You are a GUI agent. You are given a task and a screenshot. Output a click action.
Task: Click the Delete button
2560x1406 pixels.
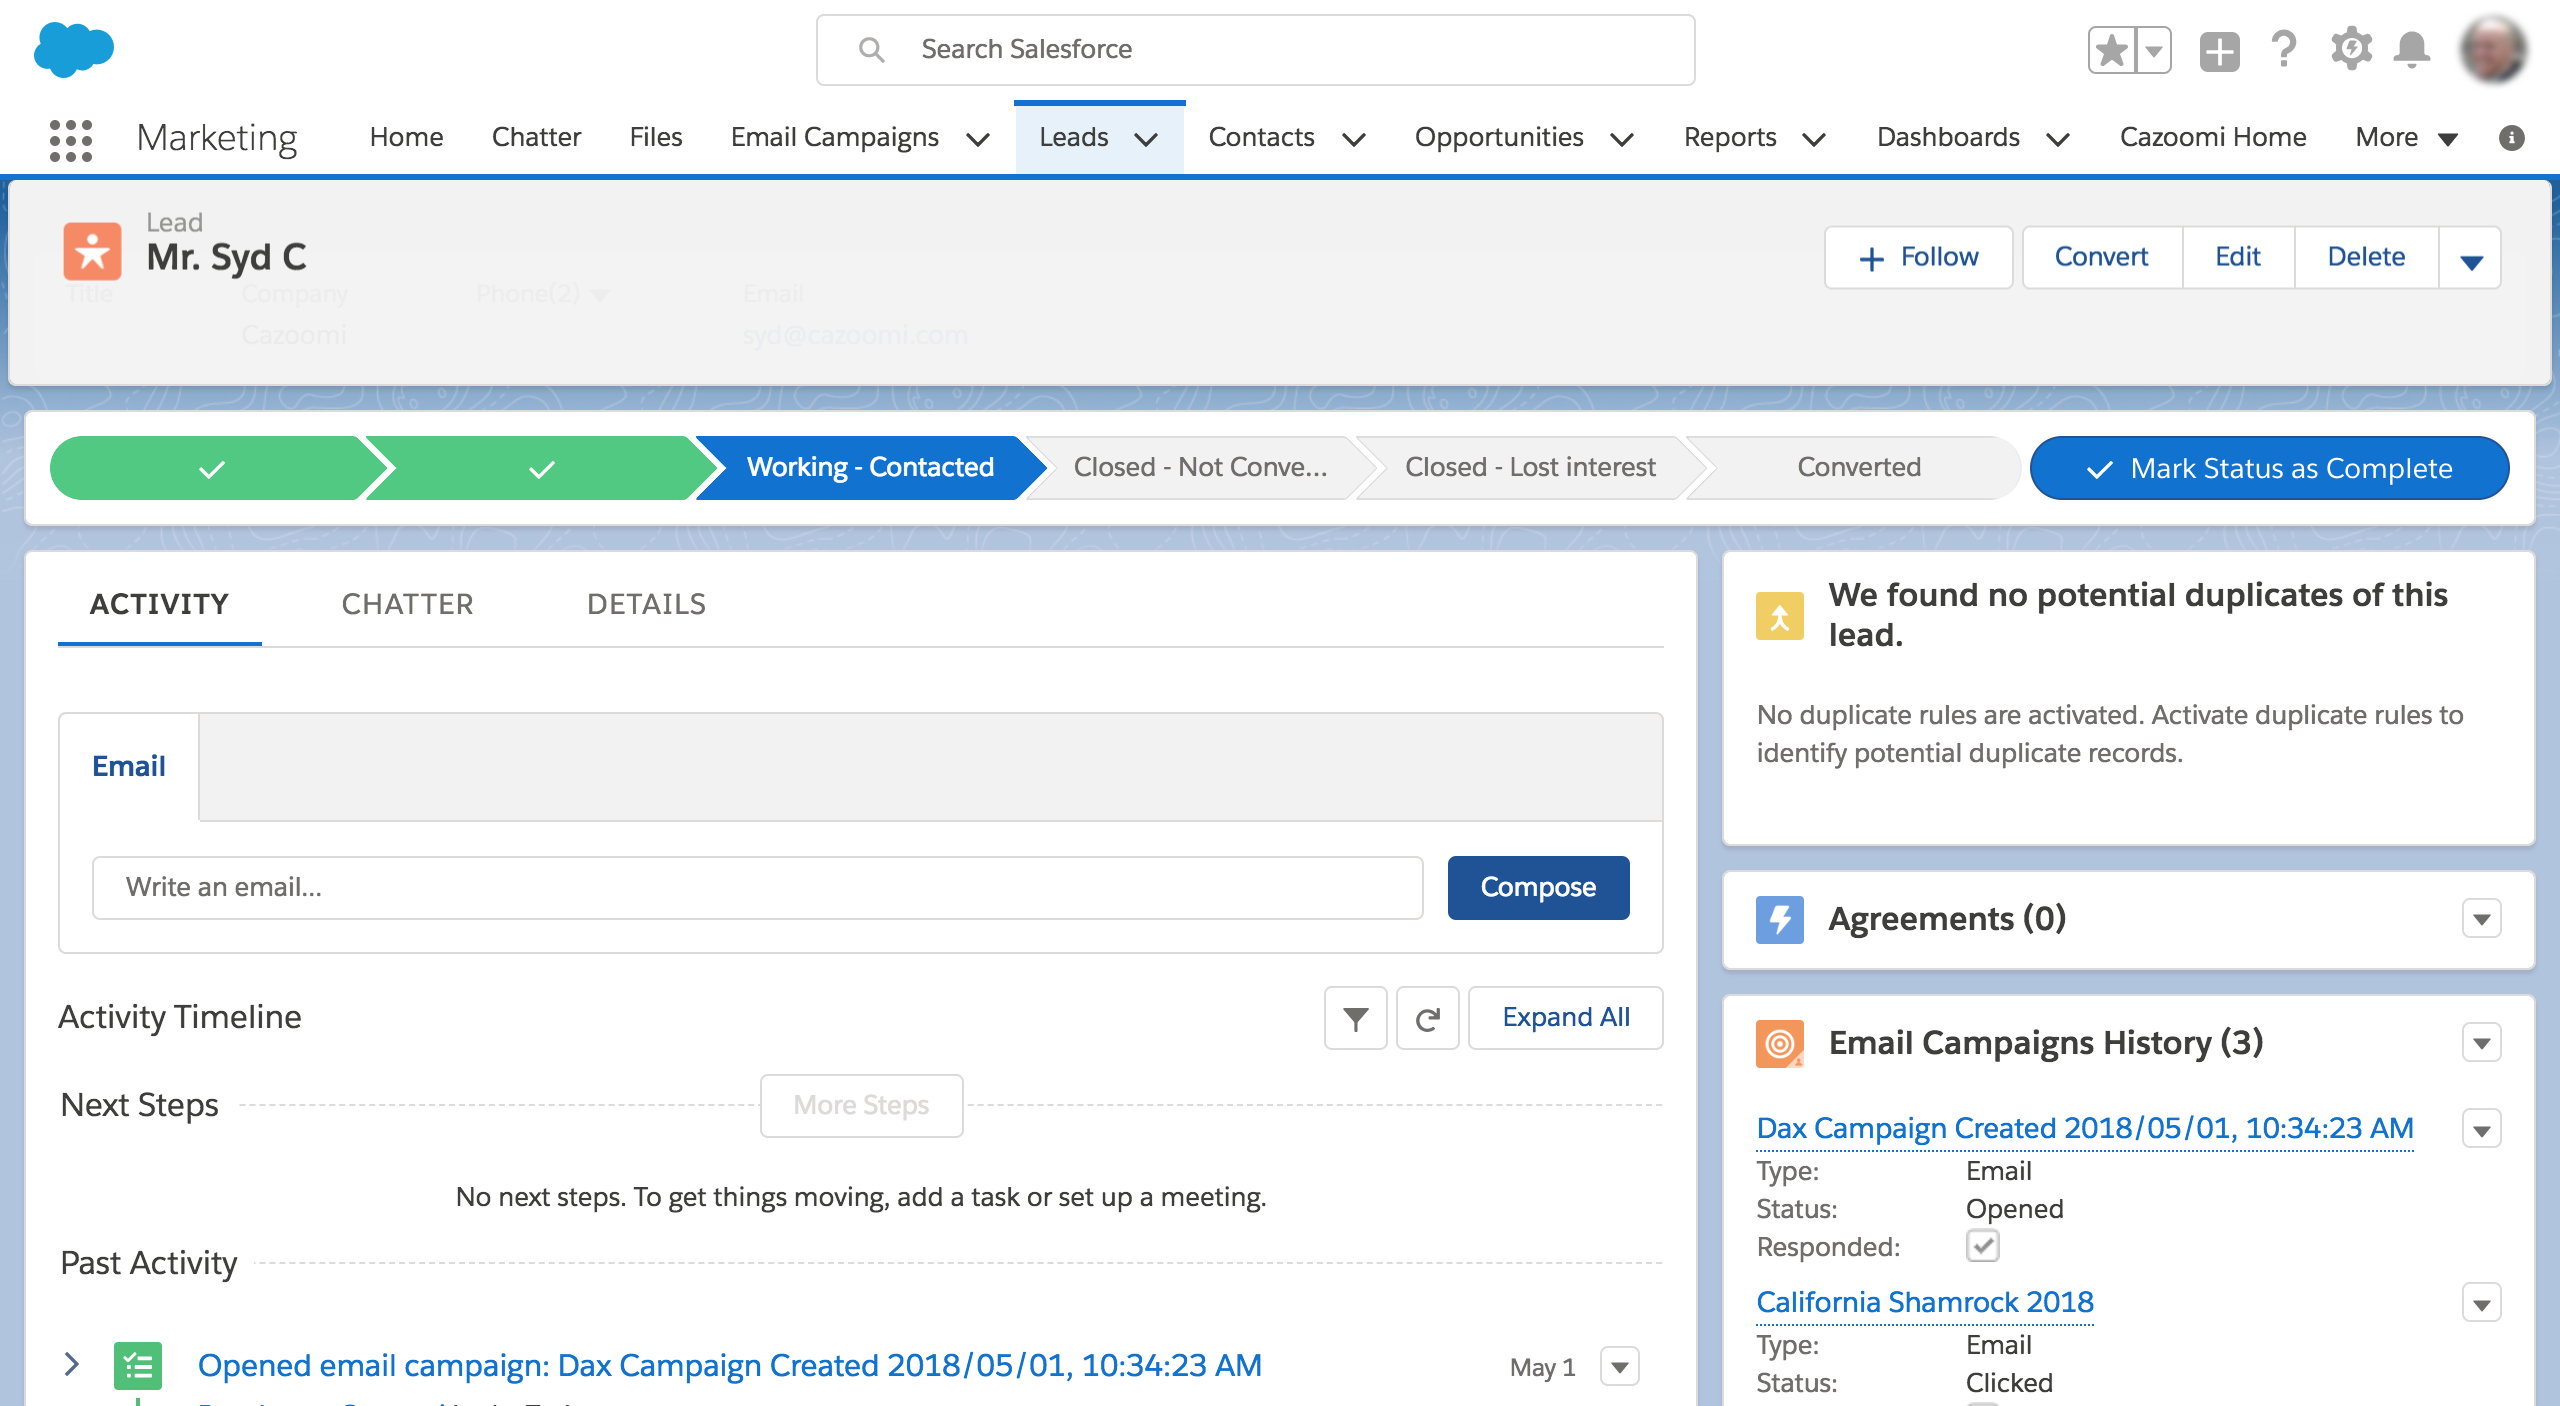tap(2366, 258)
